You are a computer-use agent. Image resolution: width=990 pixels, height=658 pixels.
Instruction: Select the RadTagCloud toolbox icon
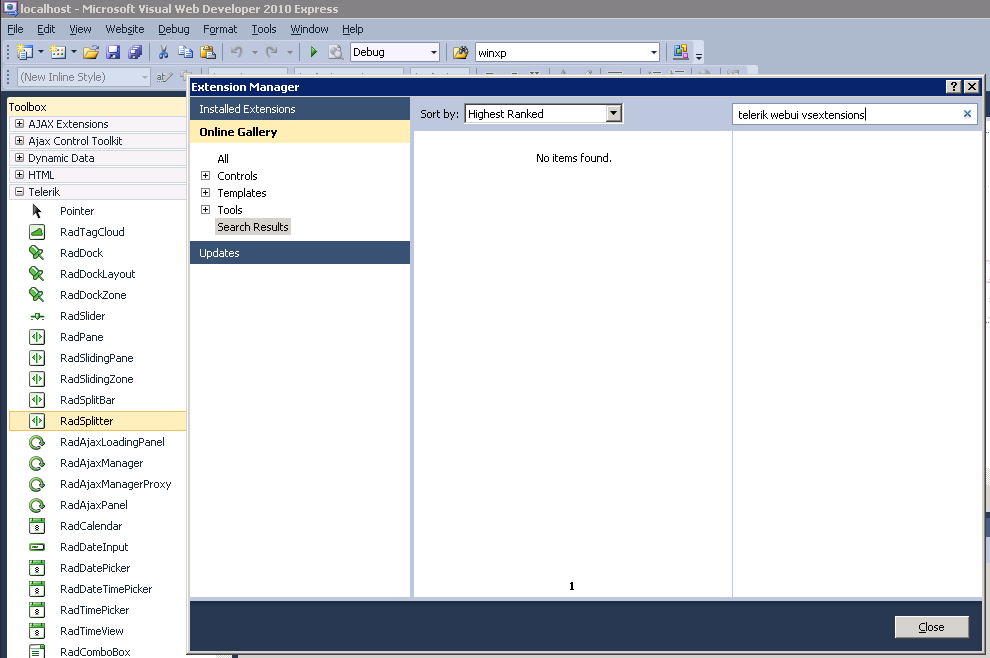37,232
